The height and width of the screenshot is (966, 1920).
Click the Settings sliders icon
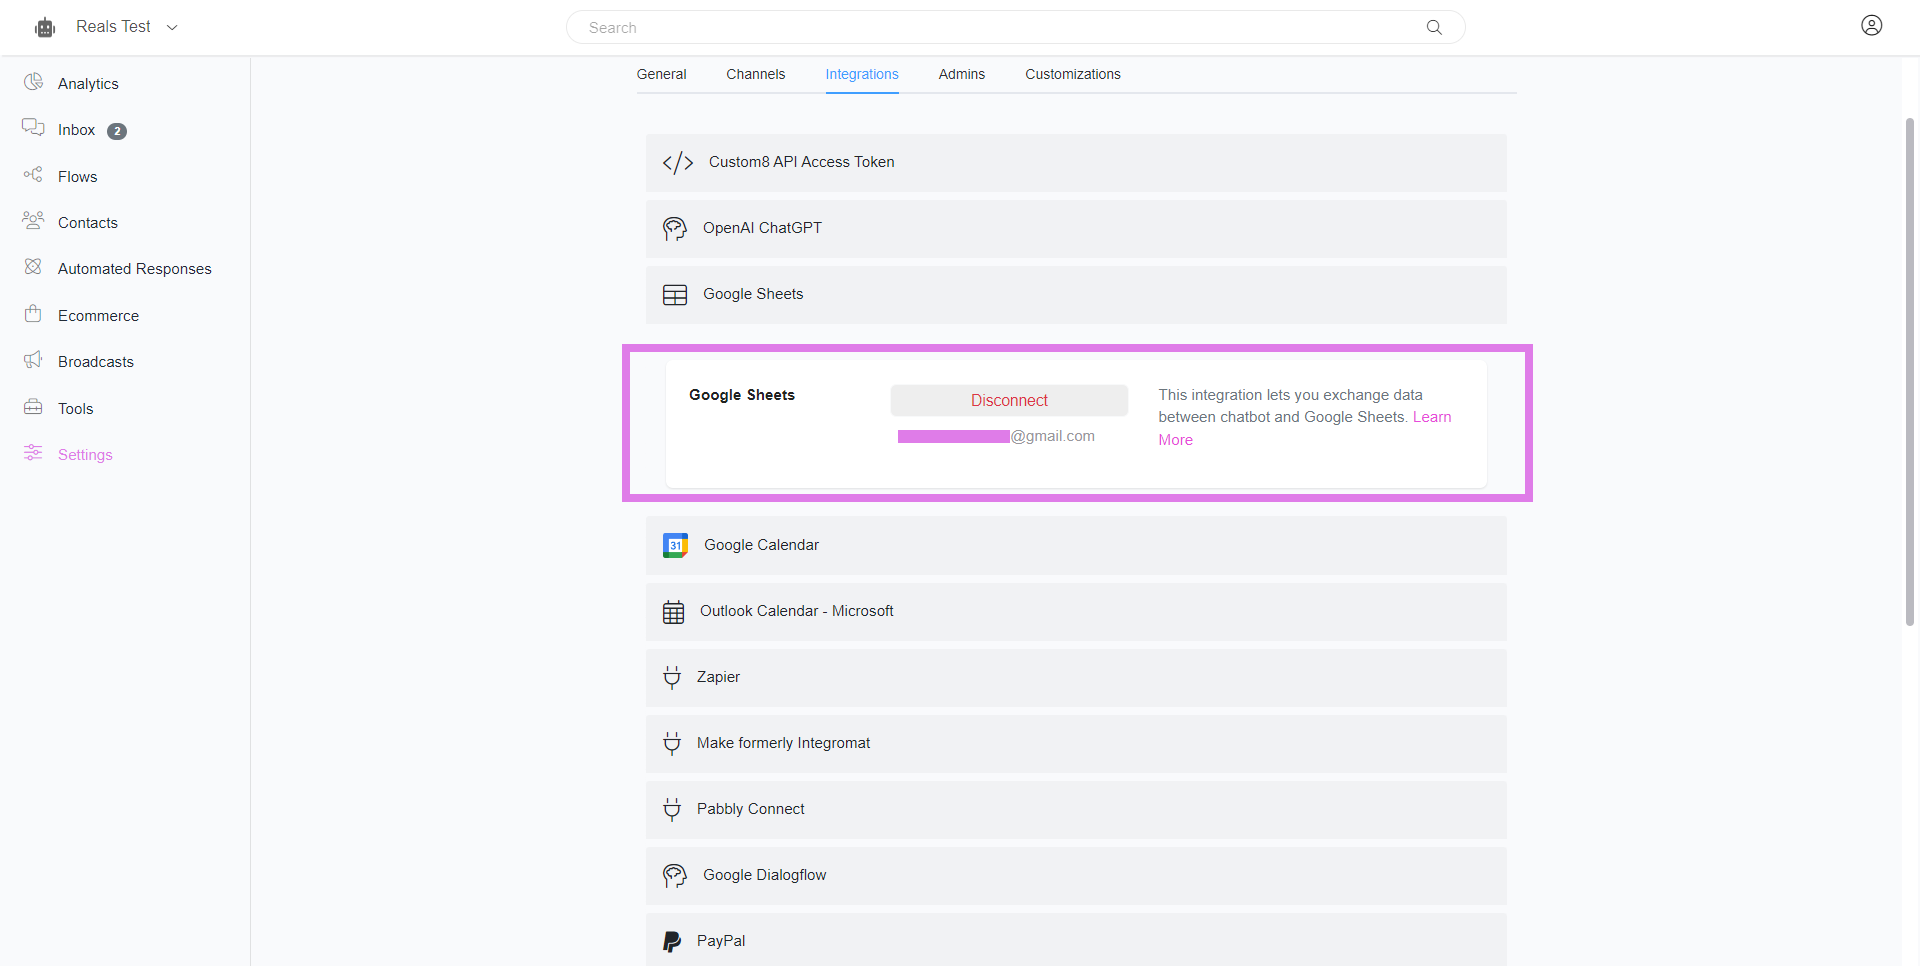pyautogui.click(x=33, y=453)
